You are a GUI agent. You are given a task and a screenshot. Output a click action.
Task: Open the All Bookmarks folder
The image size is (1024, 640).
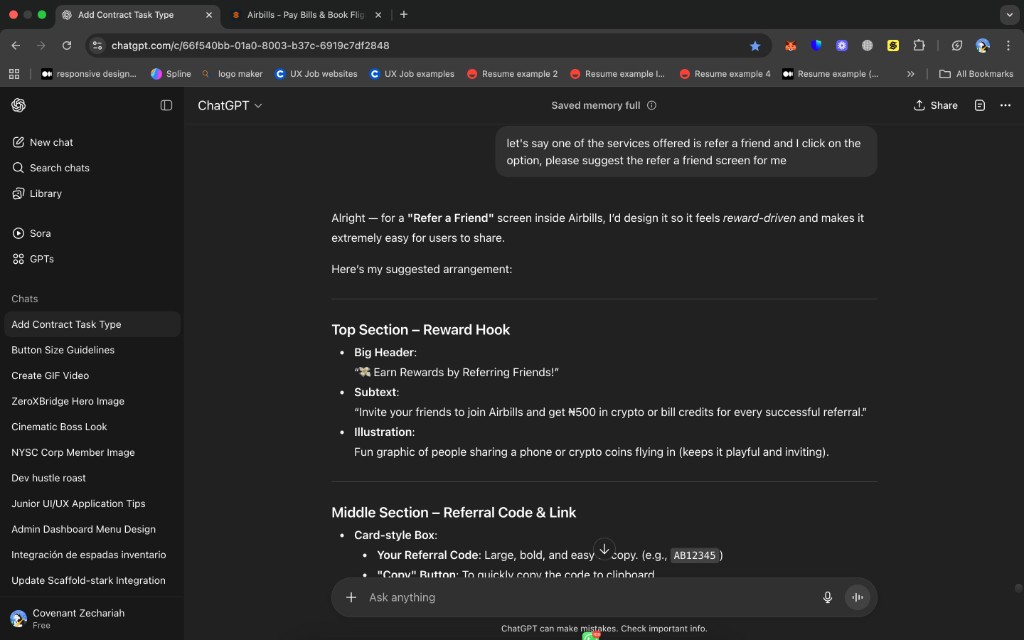pyautogui.click(x=976, y=74)
